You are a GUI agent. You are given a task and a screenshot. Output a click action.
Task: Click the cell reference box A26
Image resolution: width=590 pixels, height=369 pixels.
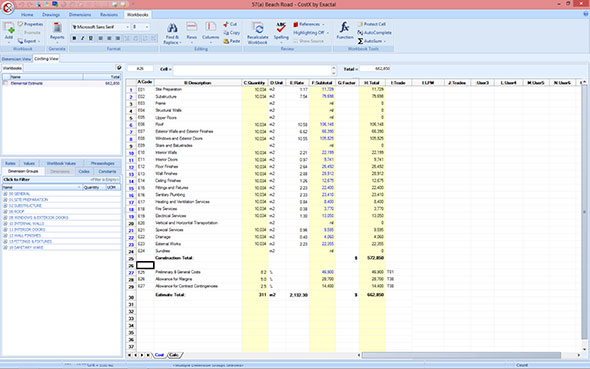pos(140,69)
